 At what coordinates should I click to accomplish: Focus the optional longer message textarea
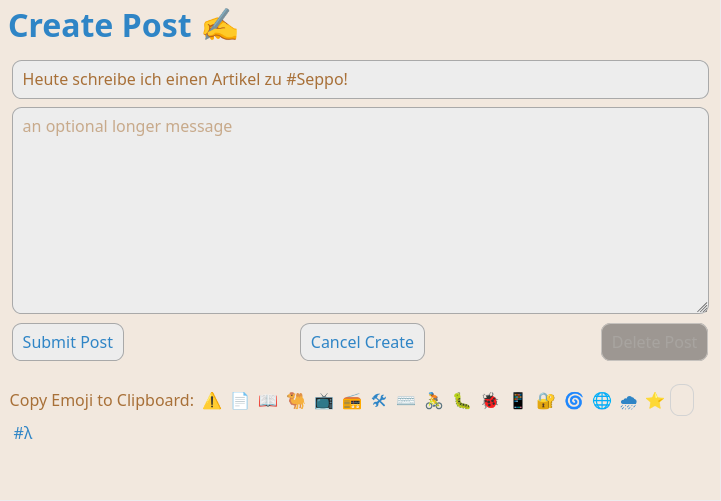(x=360, y=211)
